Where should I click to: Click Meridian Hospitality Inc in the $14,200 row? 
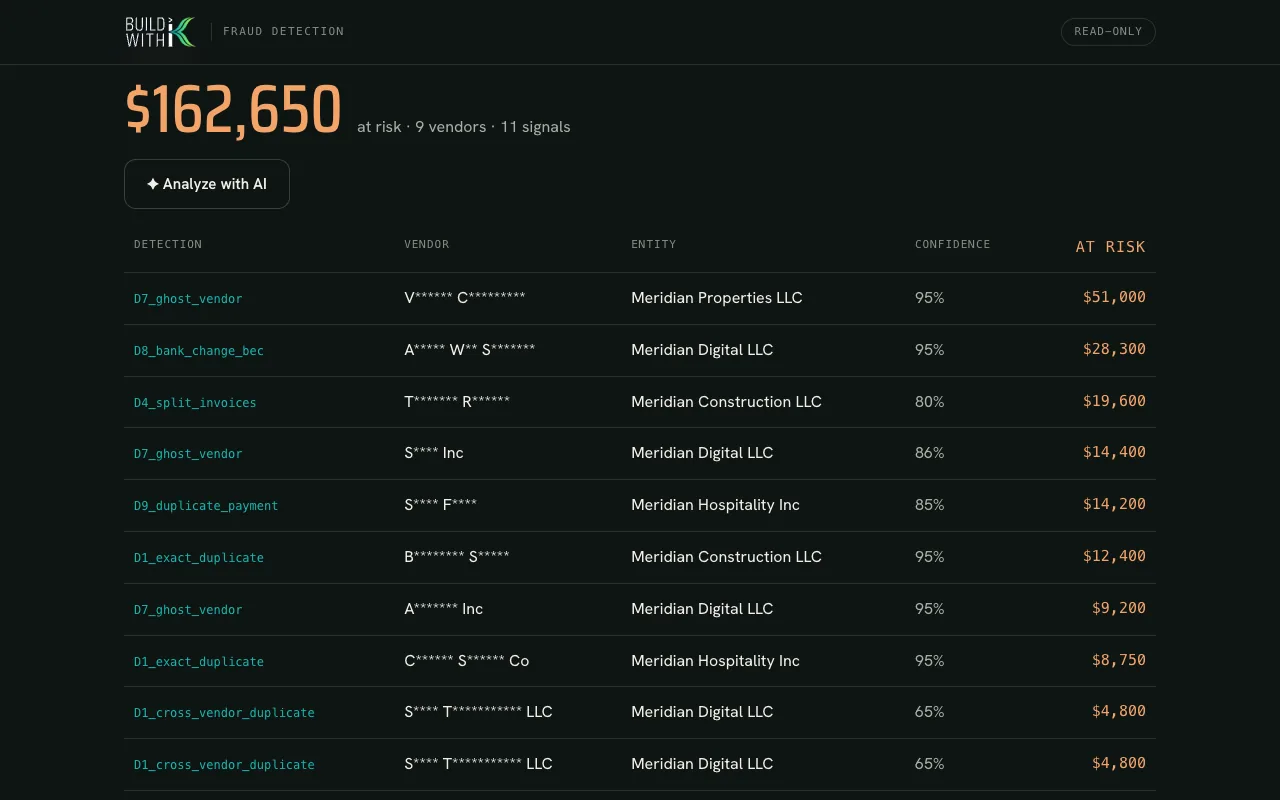[716, 505]
